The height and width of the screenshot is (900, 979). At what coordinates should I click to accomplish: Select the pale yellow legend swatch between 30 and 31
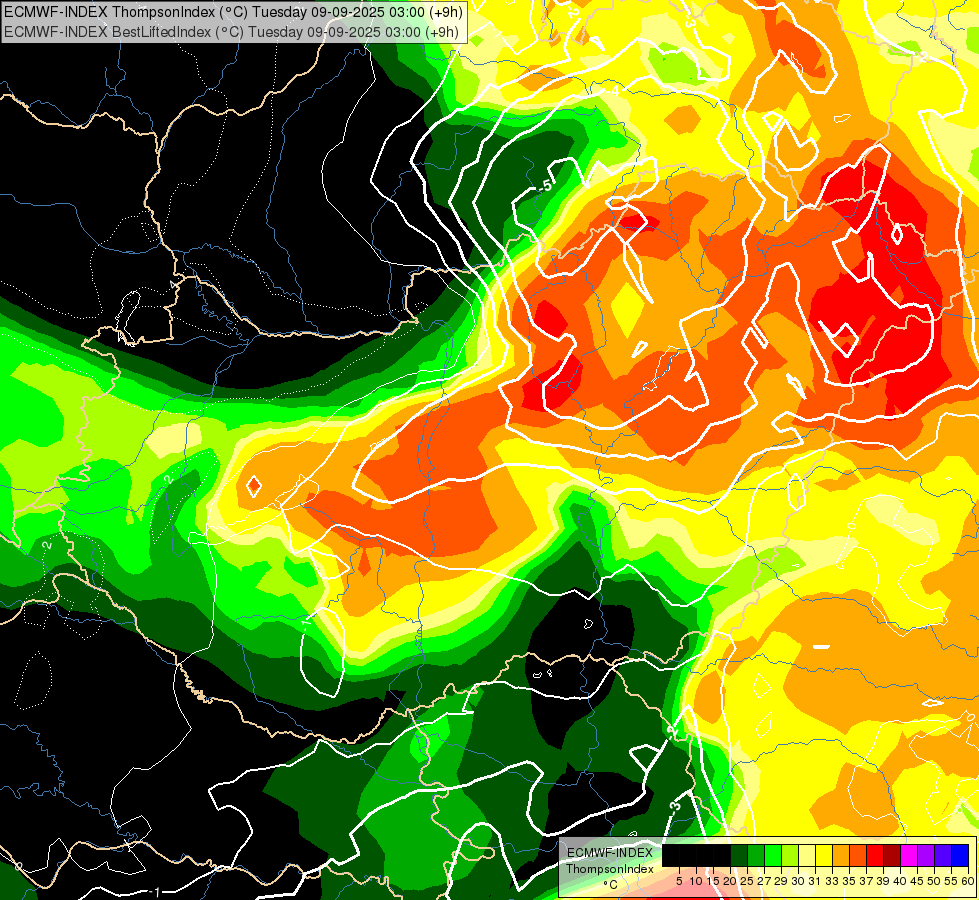807,855
